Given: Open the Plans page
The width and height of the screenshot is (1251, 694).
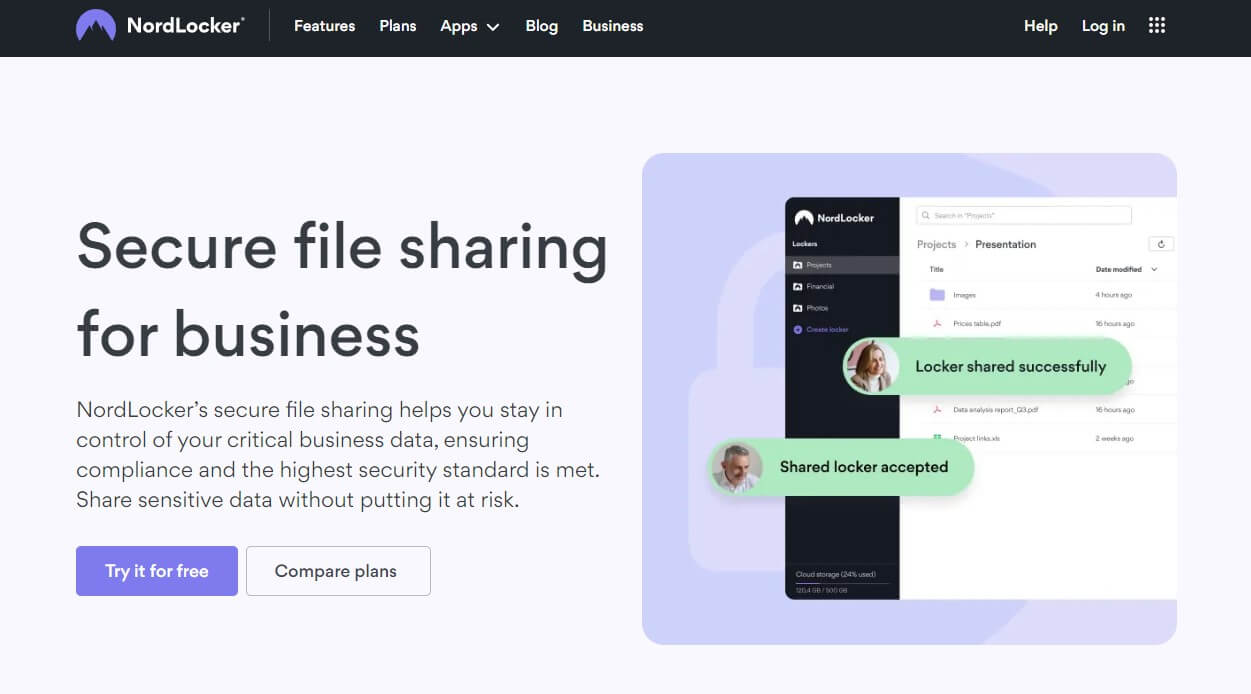Looking at the screenshot, I should [x=398, y=26].
